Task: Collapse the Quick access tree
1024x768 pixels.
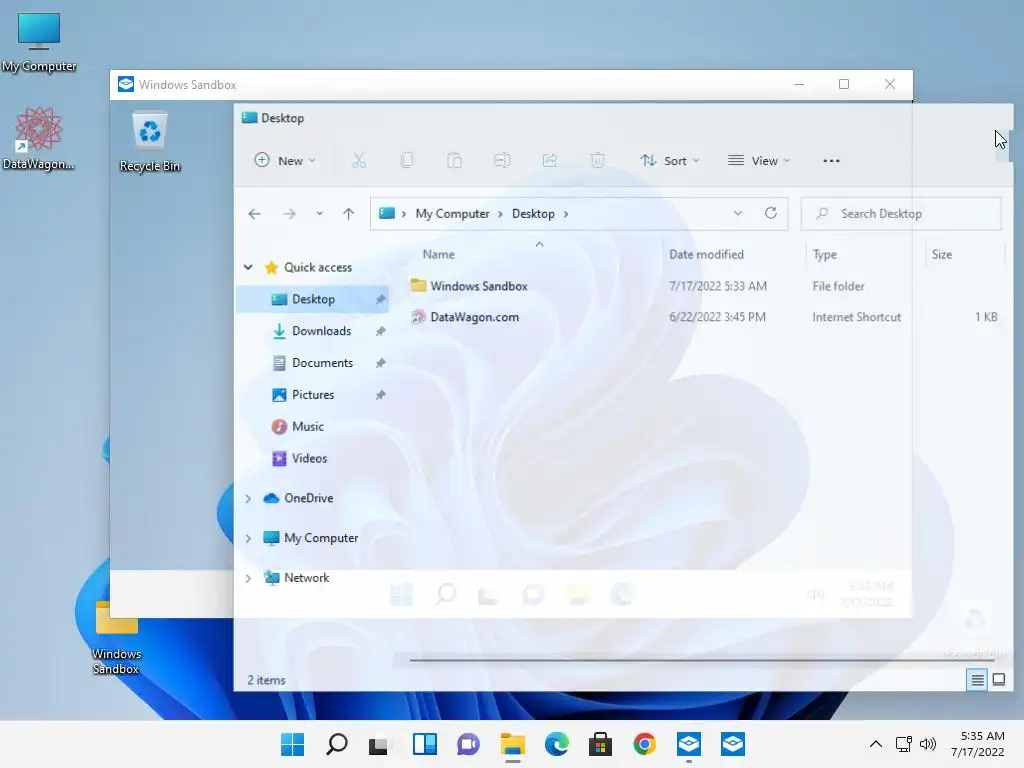Action: click(248, 267)
